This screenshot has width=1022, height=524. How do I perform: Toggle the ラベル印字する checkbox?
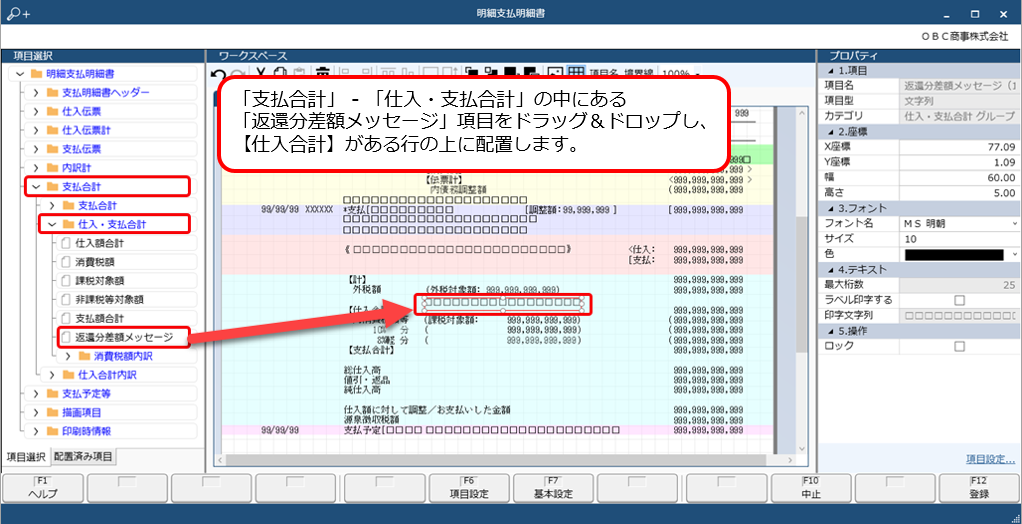[959, 300]
